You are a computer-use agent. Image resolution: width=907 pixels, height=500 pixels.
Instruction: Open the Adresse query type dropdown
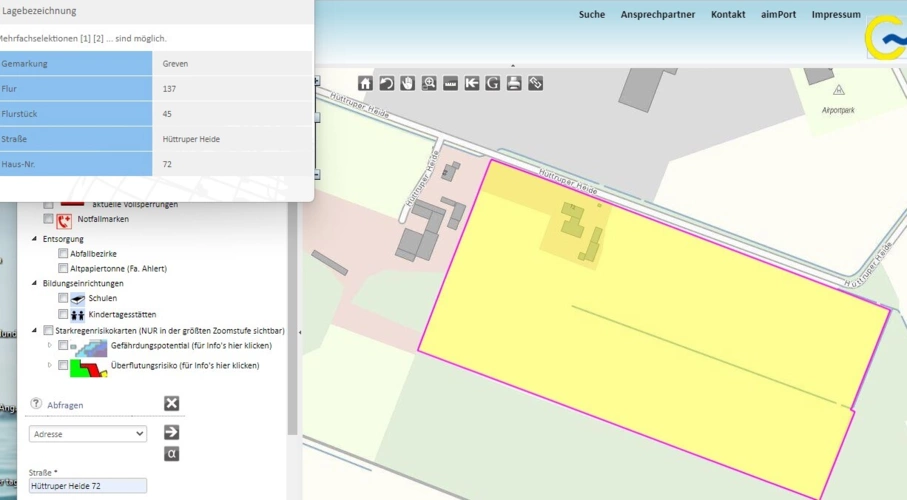click(89, 434)
